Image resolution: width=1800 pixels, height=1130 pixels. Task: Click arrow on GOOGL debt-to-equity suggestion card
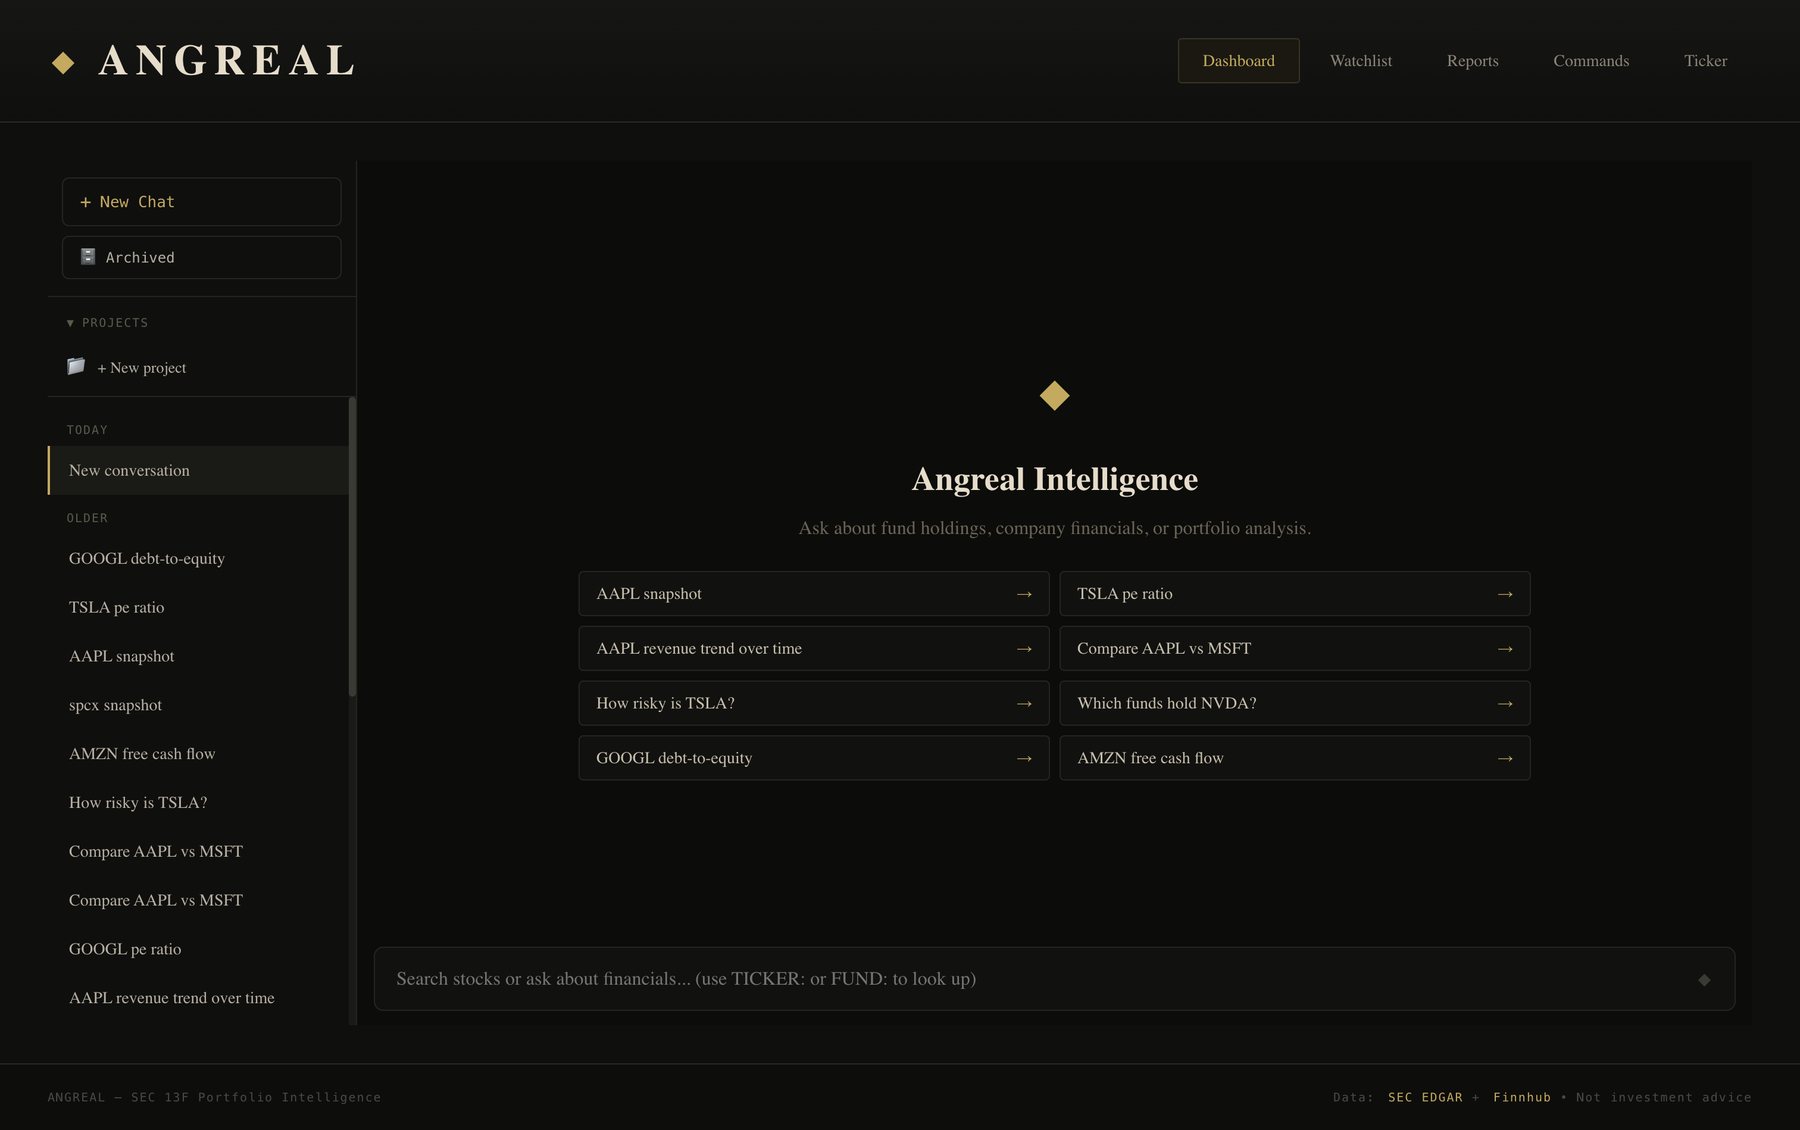click(x=1024, y=759)
